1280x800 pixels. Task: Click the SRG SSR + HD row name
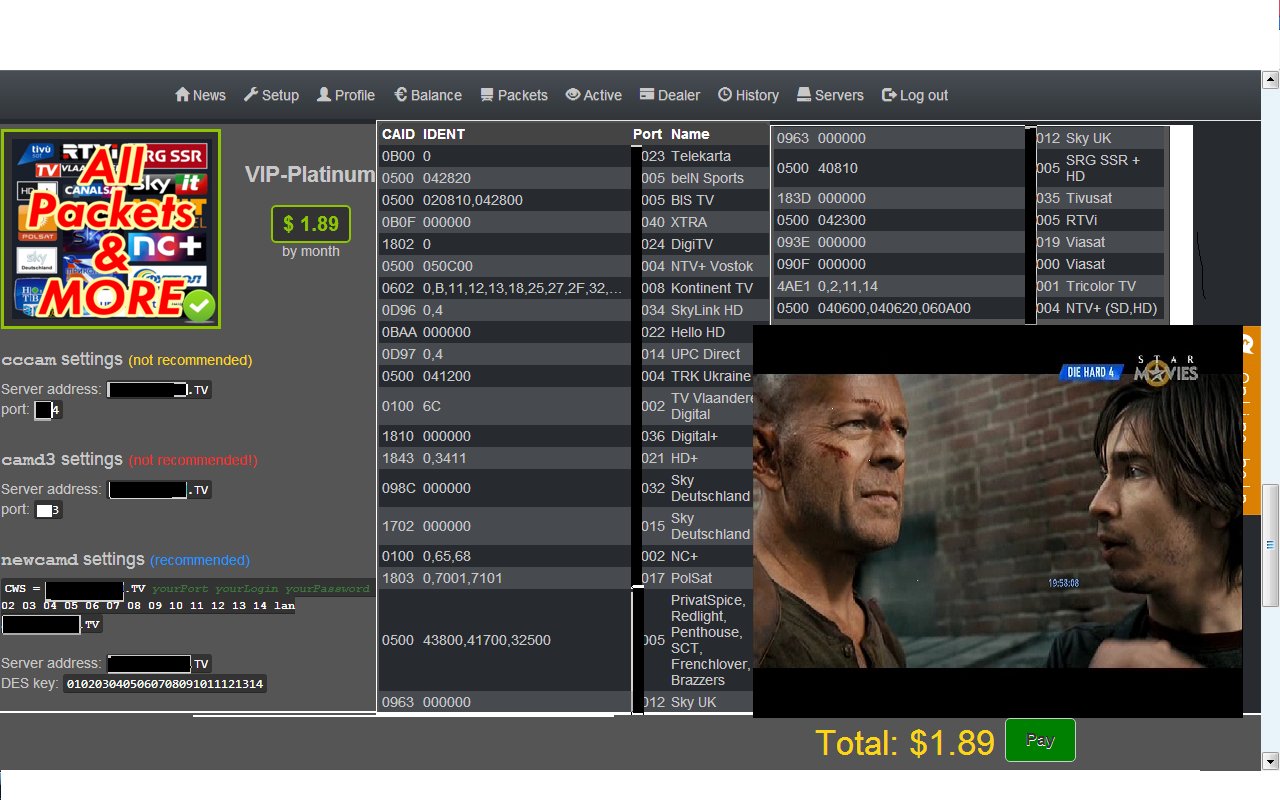pyautogui.click(x=1103, y=168)
